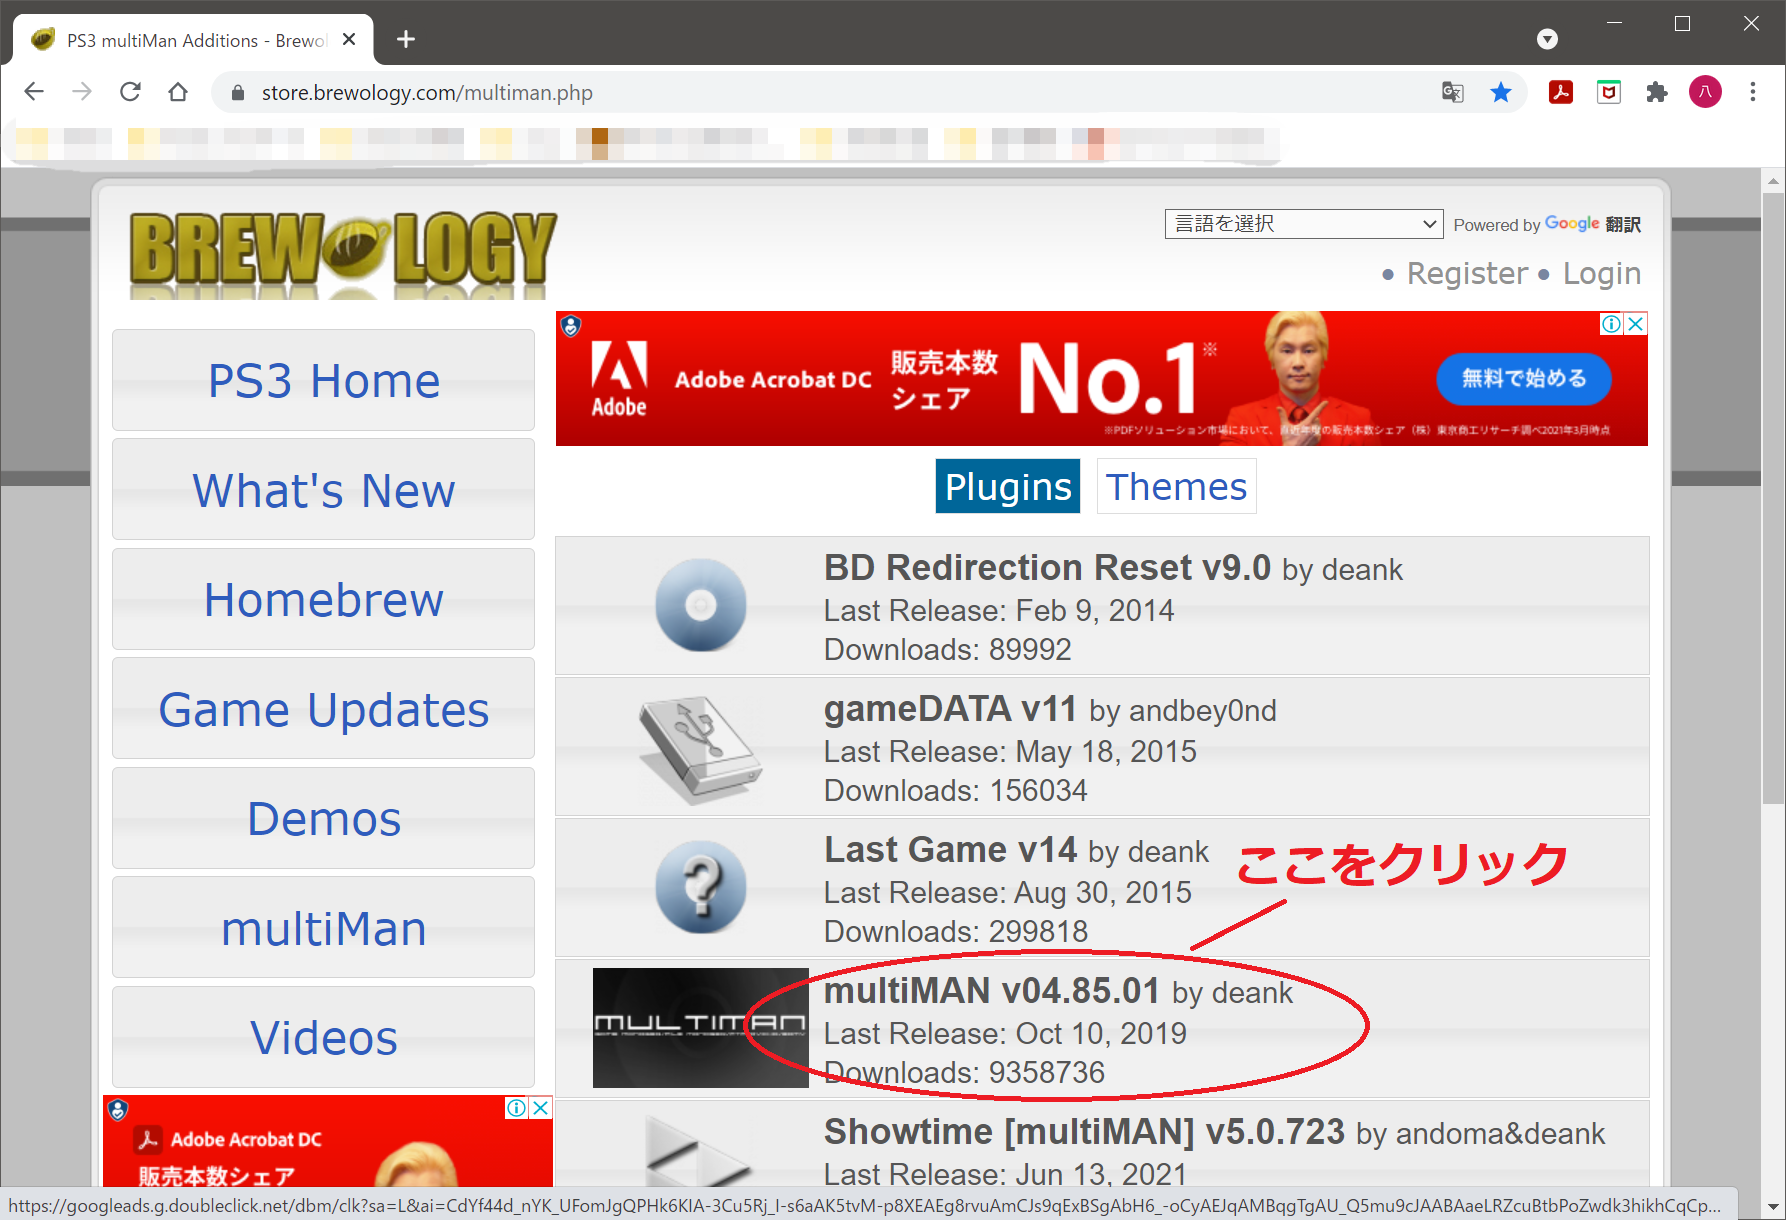Click the Adobe banner start-free button
The height and width of the screenshot is (1220, 1786).
[x=1523, y=379]
